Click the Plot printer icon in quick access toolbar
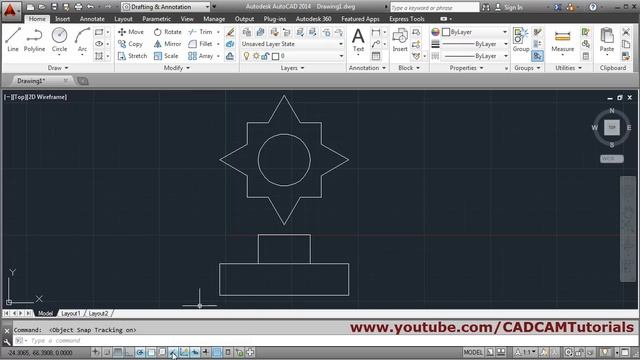Screen dimensions: 640x360 tap(78, 7)
